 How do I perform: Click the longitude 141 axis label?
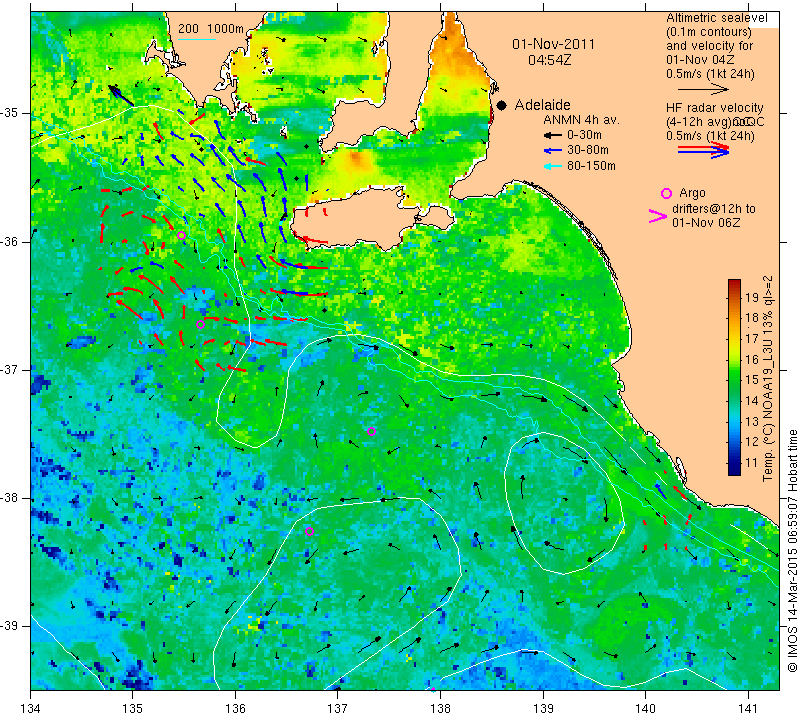[748, 709]
